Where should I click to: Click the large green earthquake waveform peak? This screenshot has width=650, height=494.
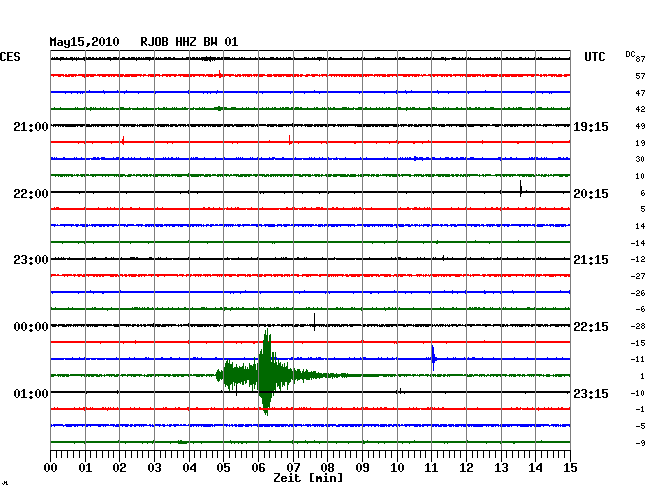[x=266, y=371]
